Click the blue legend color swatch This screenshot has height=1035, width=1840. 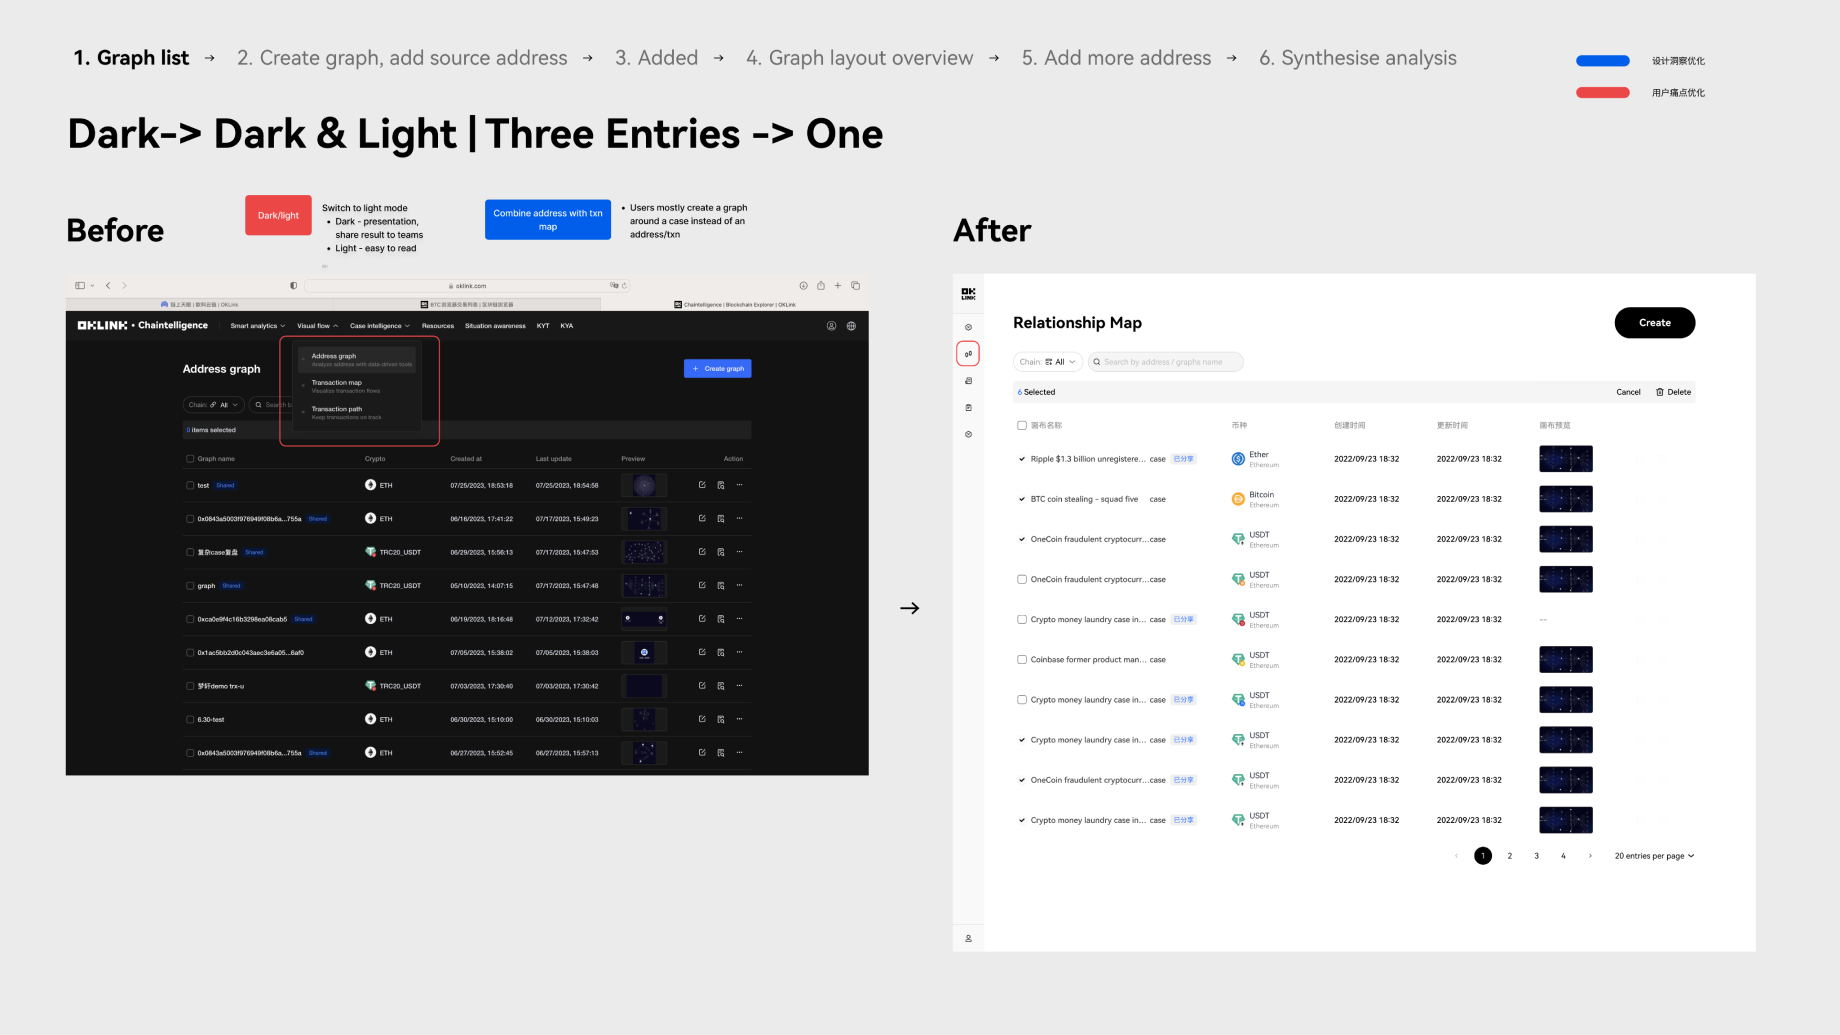pyautogui.click(x=1602, y=61)
